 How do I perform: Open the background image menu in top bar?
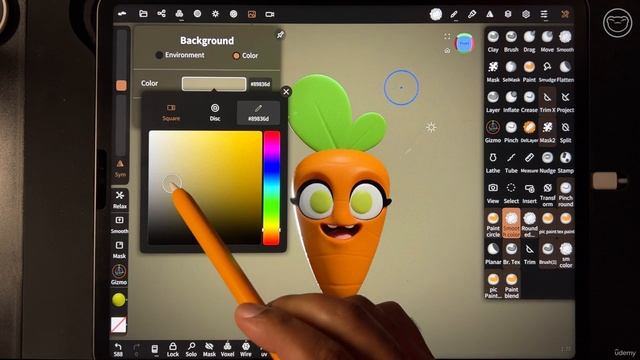(x=252, y=14)
